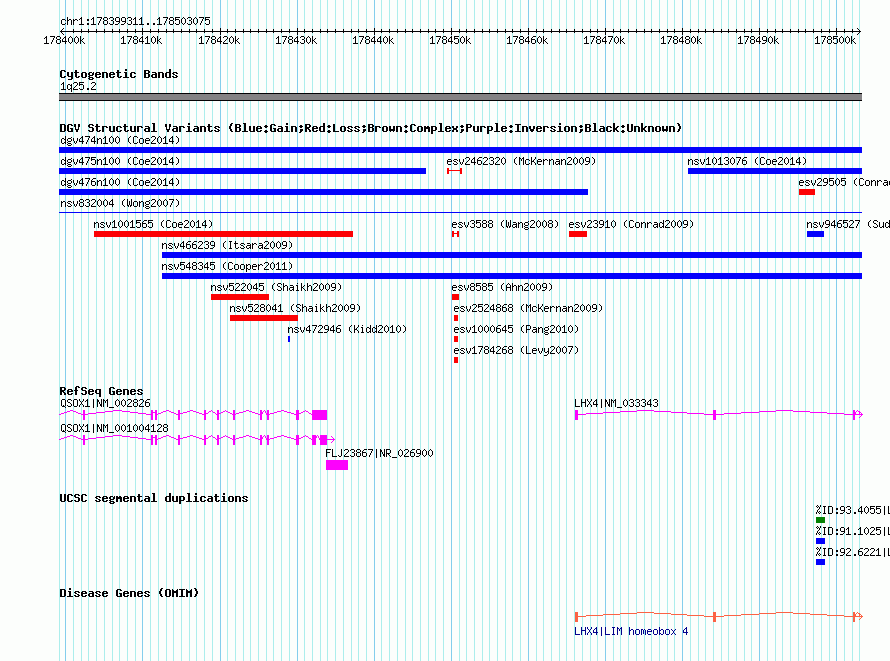Open the LHX4|NM_033343 RefSeq gene label
890x661 pixels.
click(616, 403)
